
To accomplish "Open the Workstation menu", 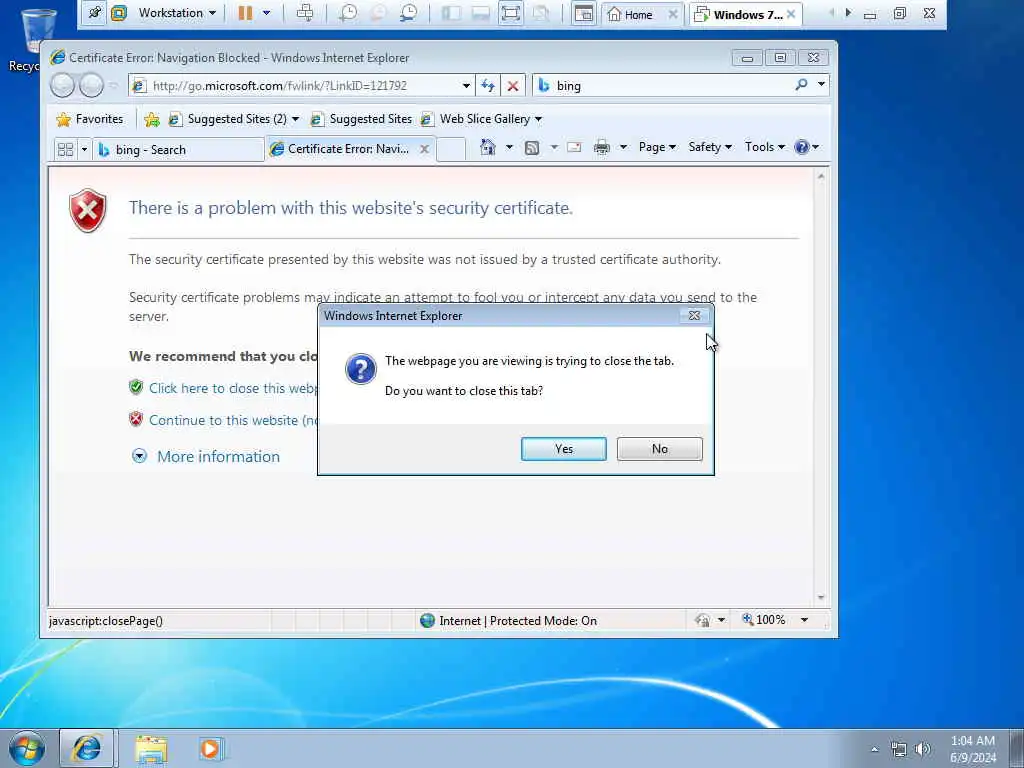I will click(176, 13).
